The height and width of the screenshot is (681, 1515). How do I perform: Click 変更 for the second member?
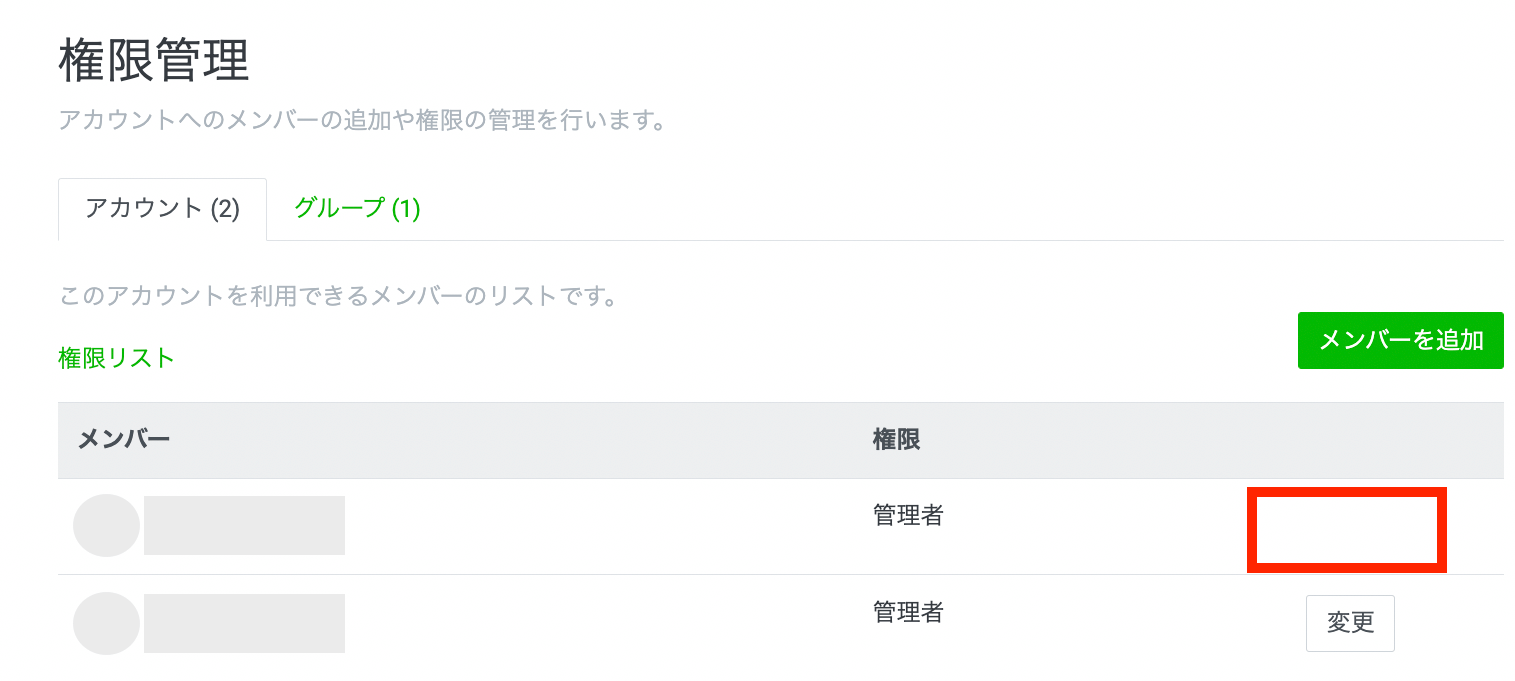[1350, 623]
